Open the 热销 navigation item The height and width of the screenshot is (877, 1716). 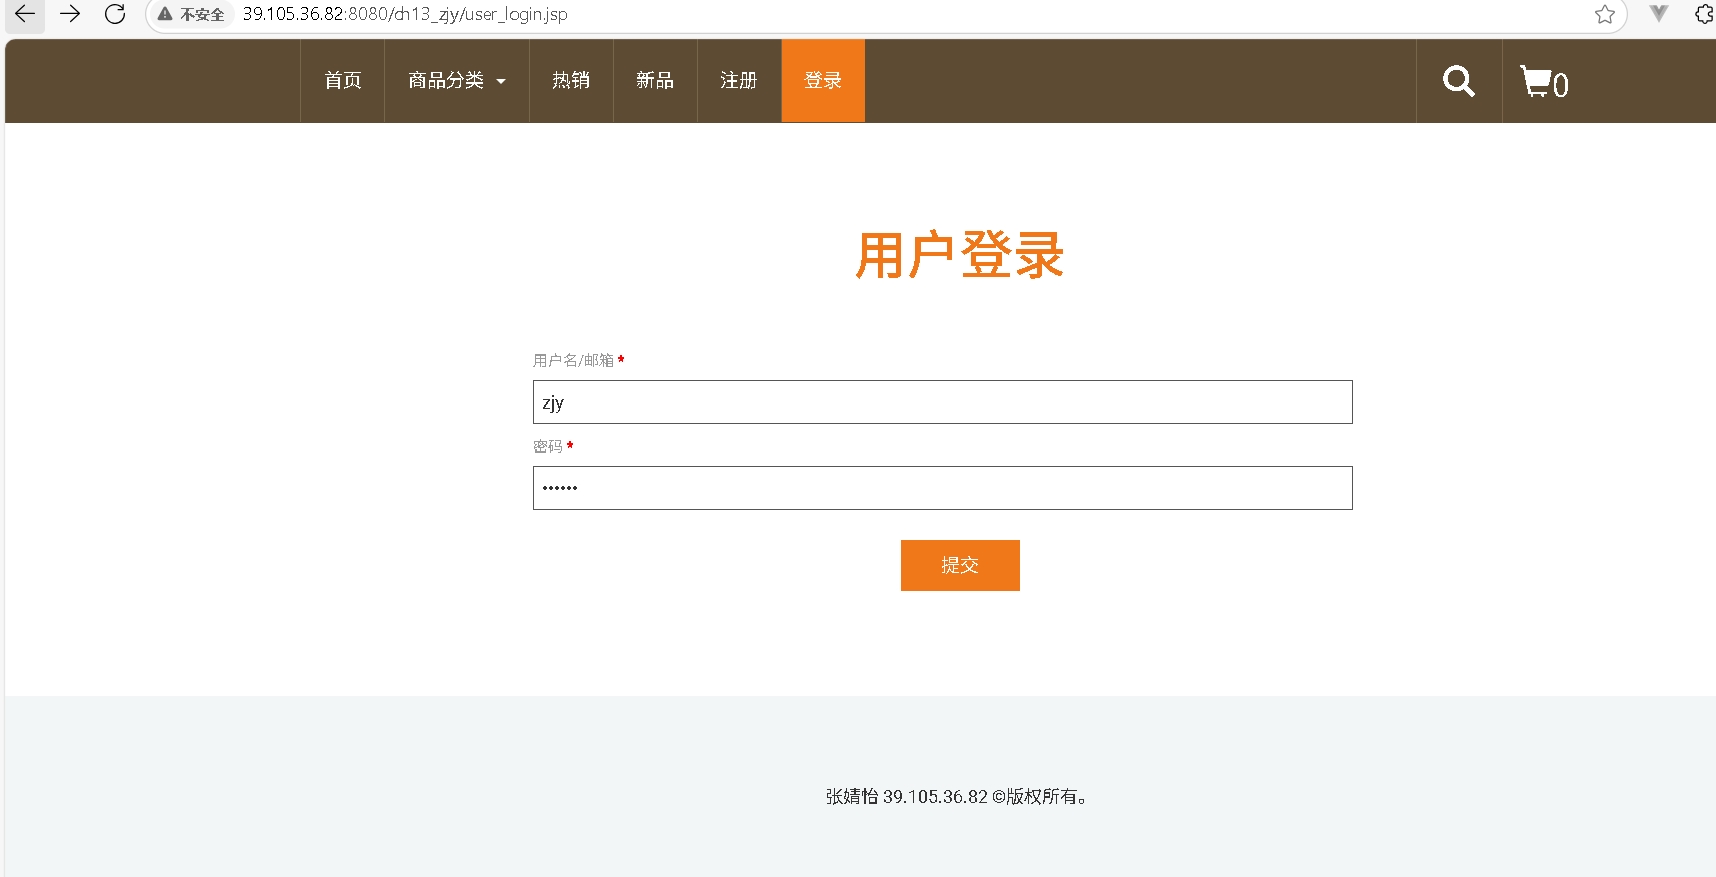[571, 81]
